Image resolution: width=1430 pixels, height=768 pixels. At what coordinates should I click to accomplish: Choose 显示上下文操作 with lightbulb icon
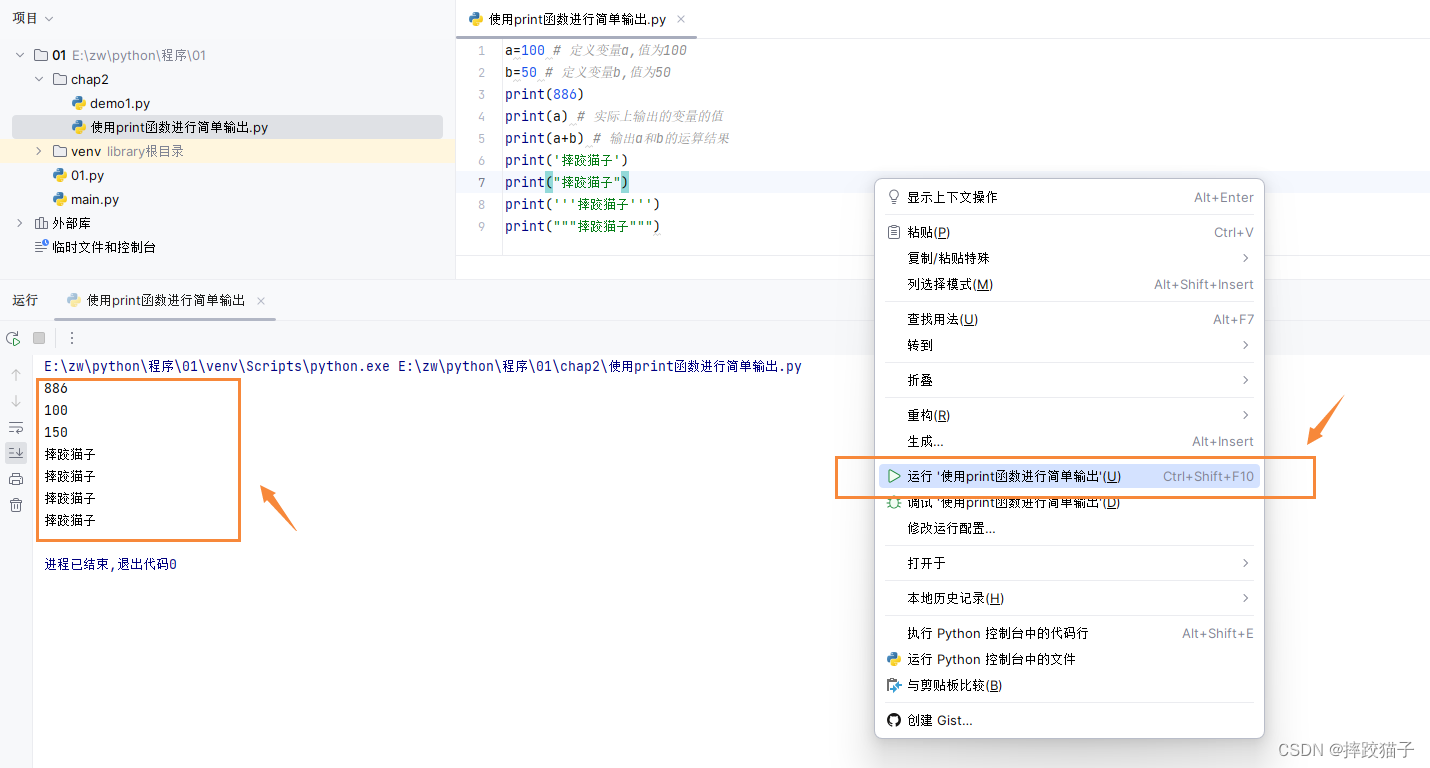point(1069,197)
